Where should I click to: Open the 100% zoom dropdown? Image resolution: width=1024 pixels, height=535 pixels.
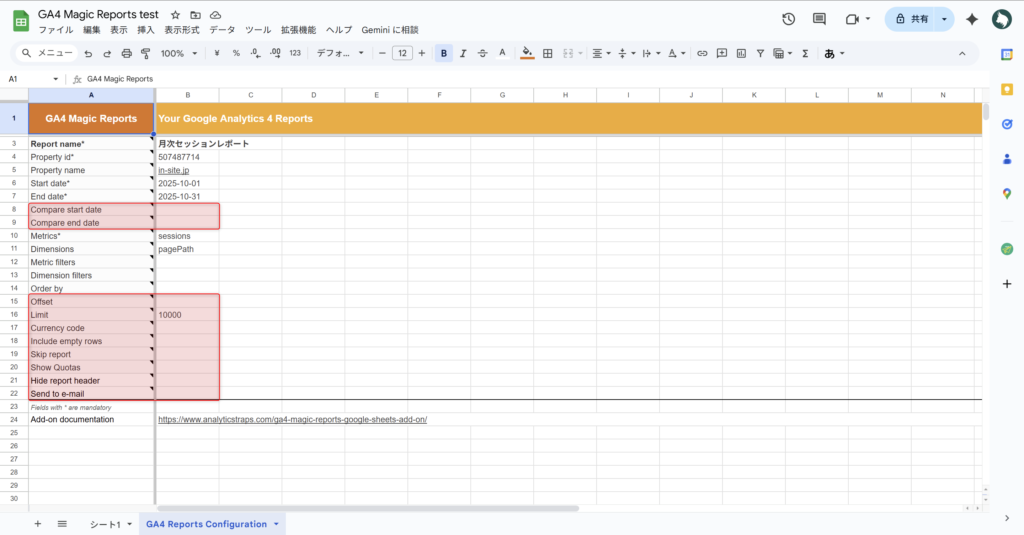[x=178, y=53]
